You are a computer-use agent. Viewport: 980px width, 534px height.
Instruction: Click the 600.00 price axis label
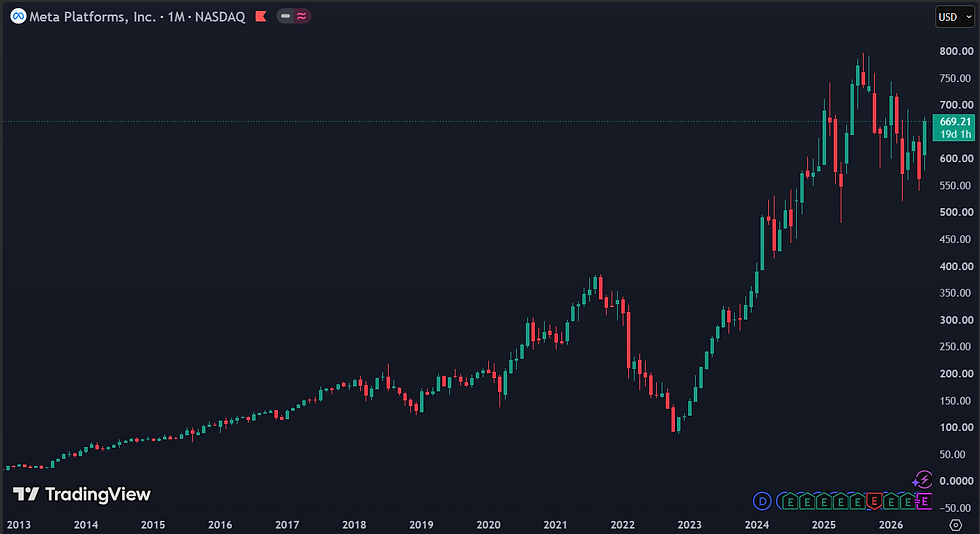point(956,159)
